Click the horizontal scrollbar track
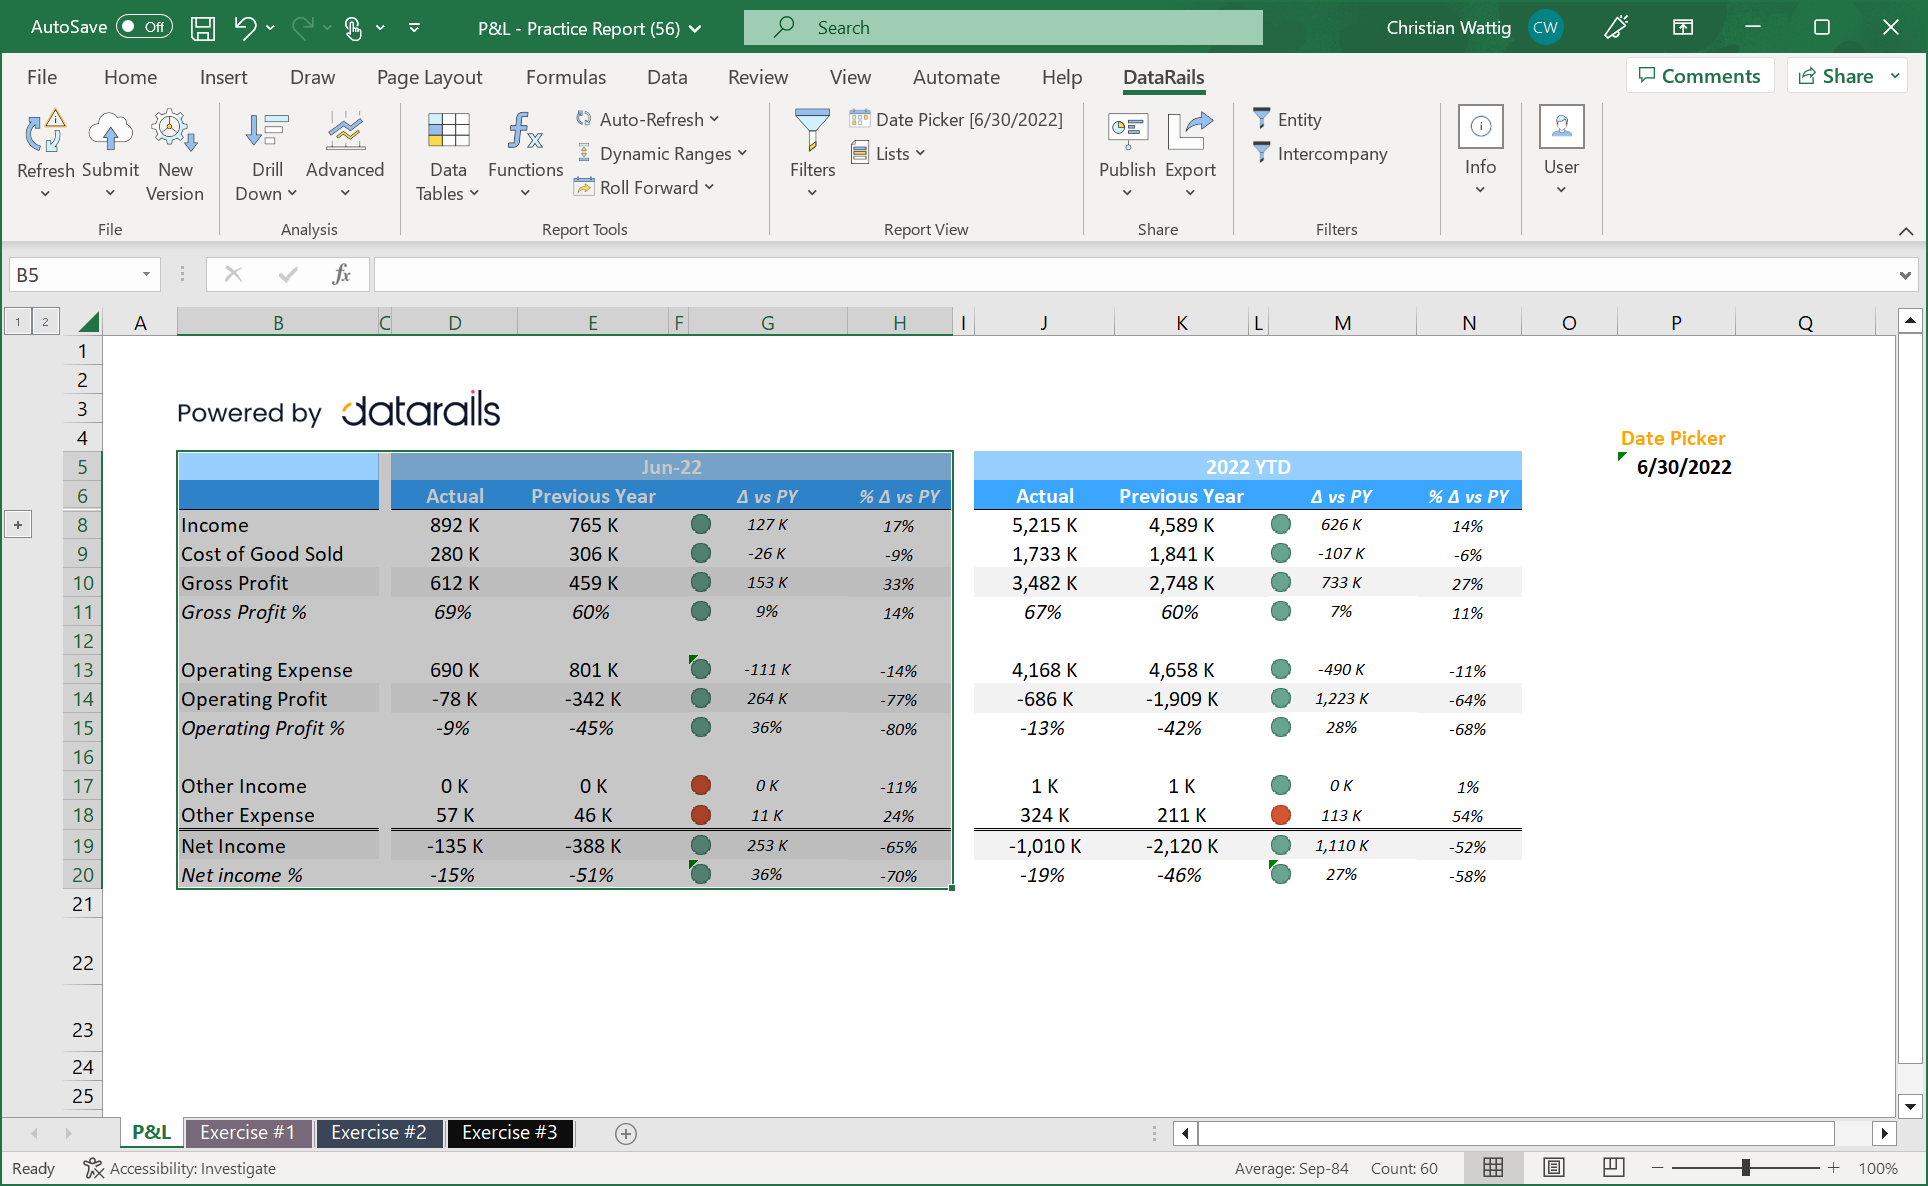 coord(1516,1133)
